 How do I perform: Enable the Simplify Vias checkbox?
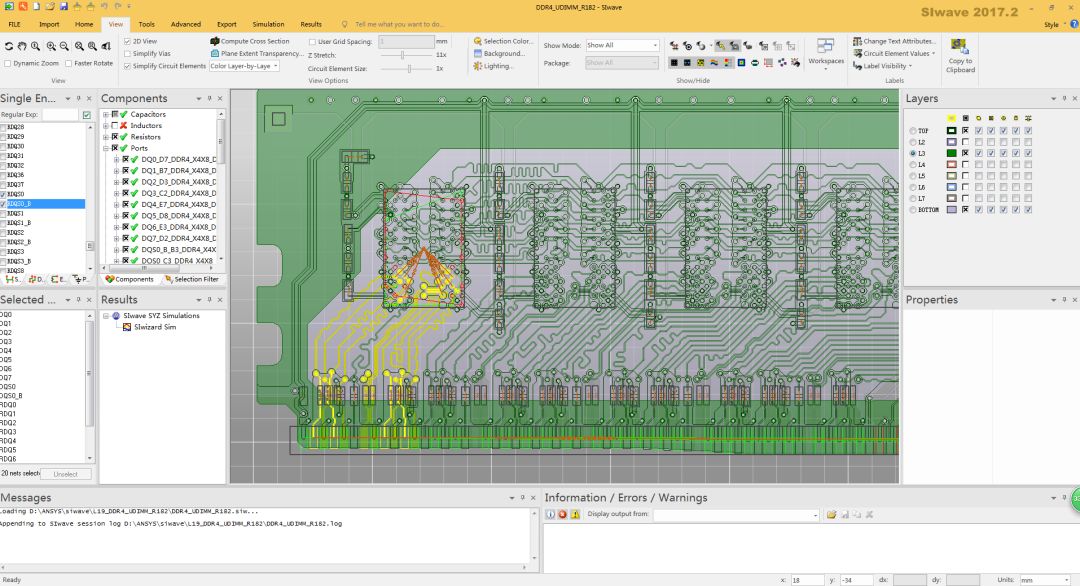tap(127, 54)
